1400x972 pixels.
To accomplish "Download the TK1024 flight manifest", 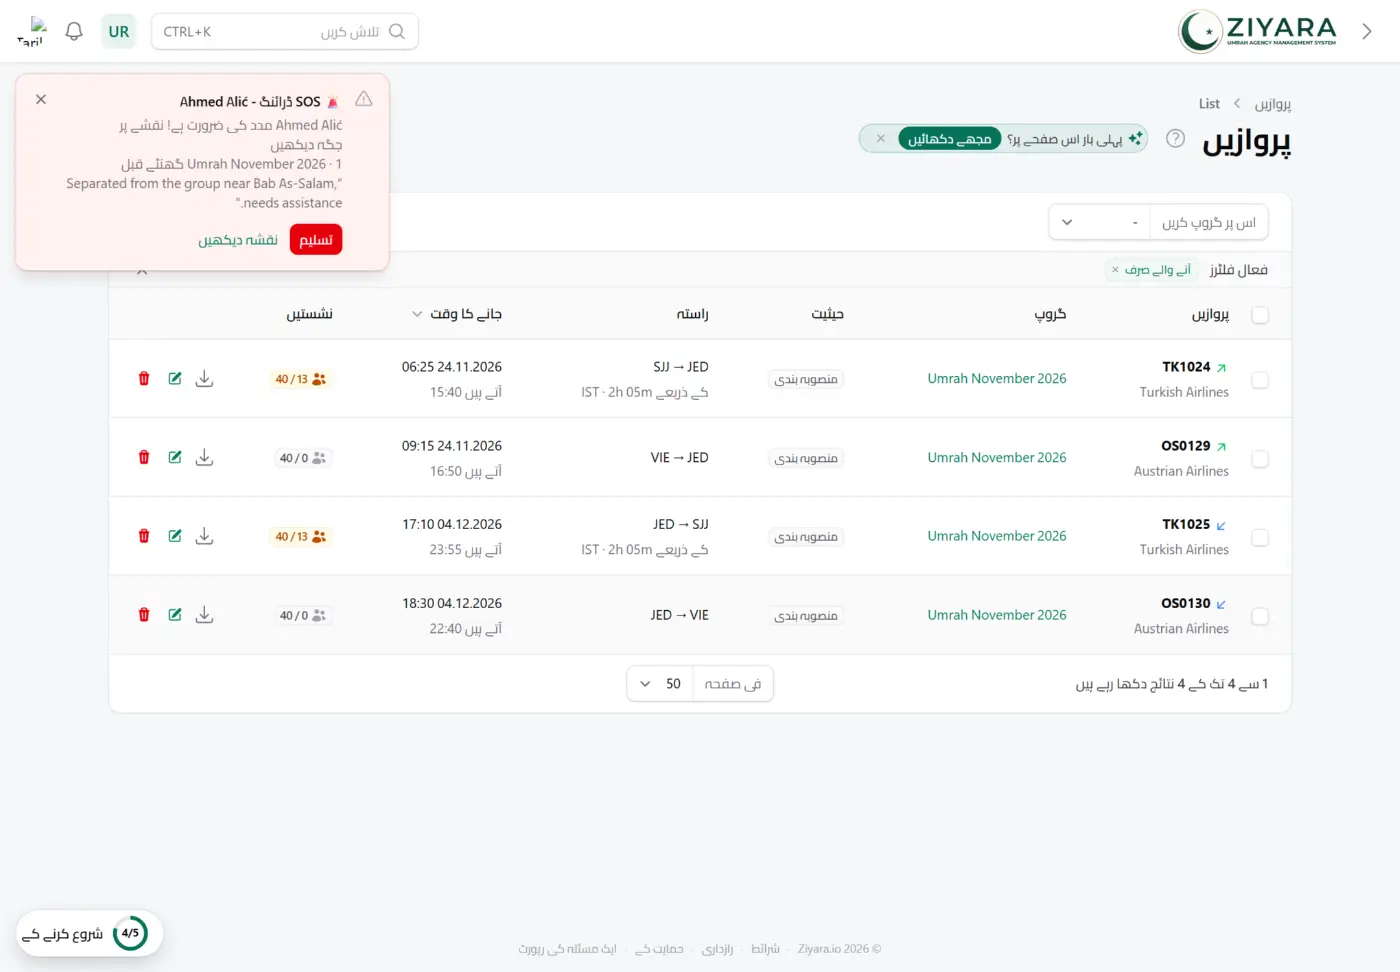I will point(205,379).
